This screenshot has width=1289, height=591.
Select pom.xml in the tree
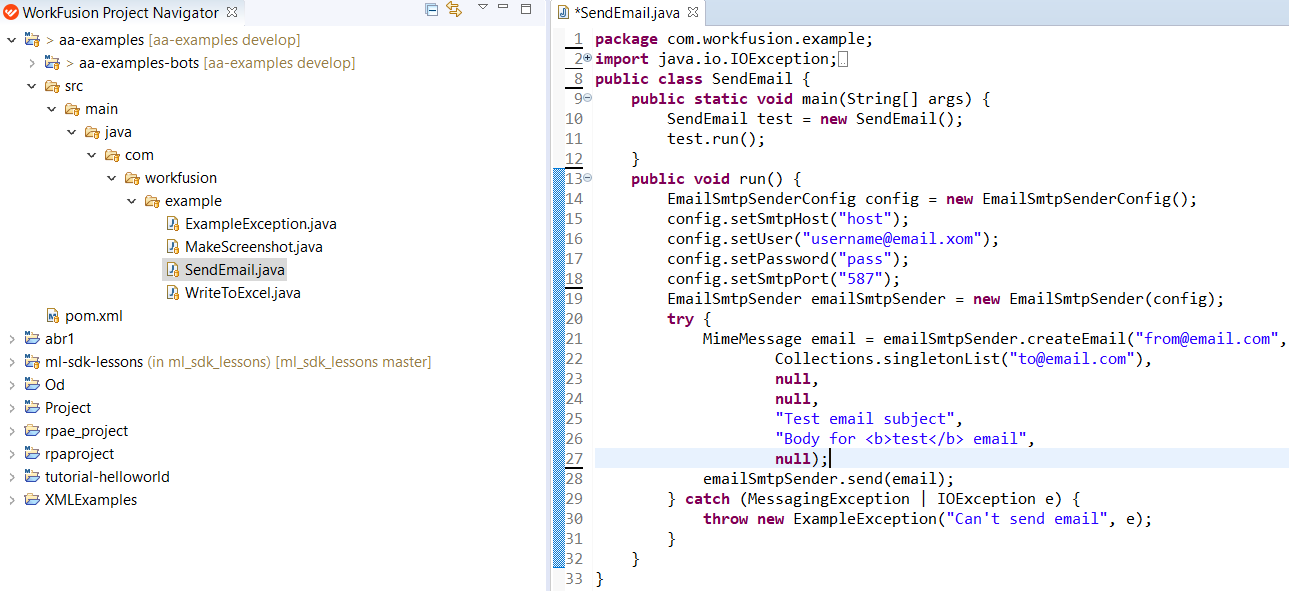(94, 316)
